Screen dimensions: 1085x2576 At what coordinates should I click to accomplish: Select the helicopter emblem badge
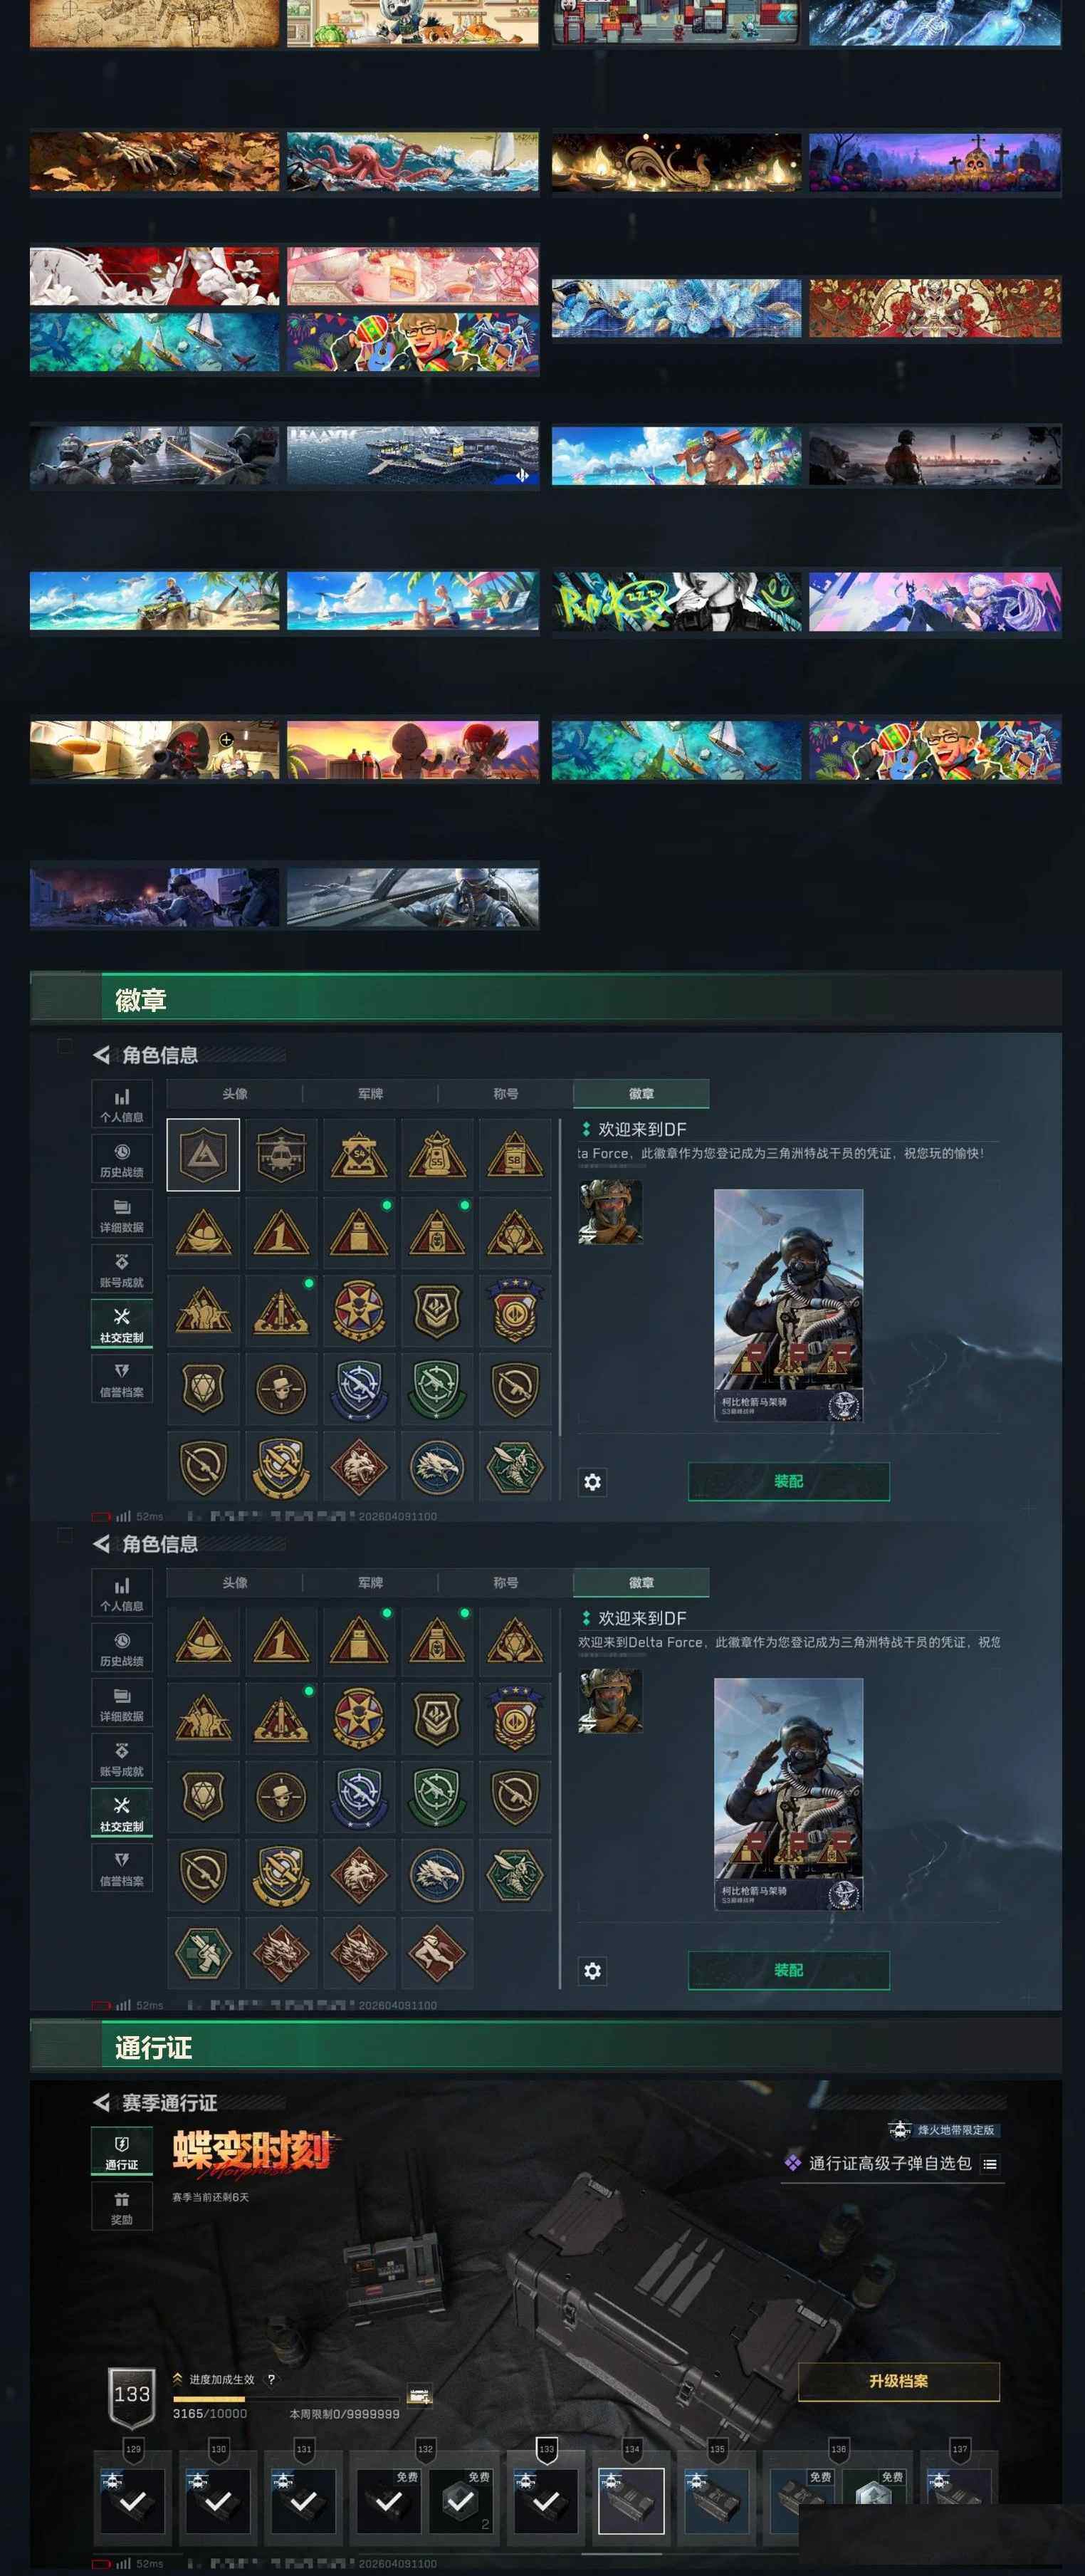coord(281,1155)
